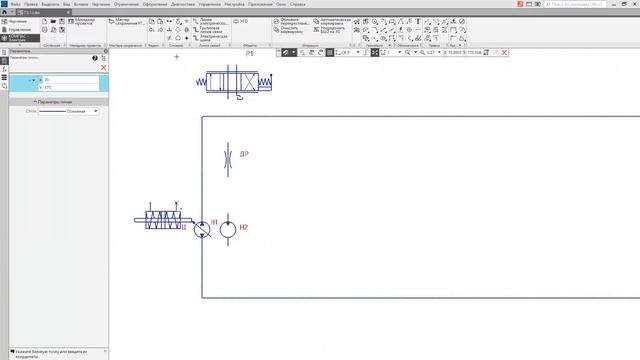
Task: Select the Н1 pump symbol
Action: [x=202, y=229]
